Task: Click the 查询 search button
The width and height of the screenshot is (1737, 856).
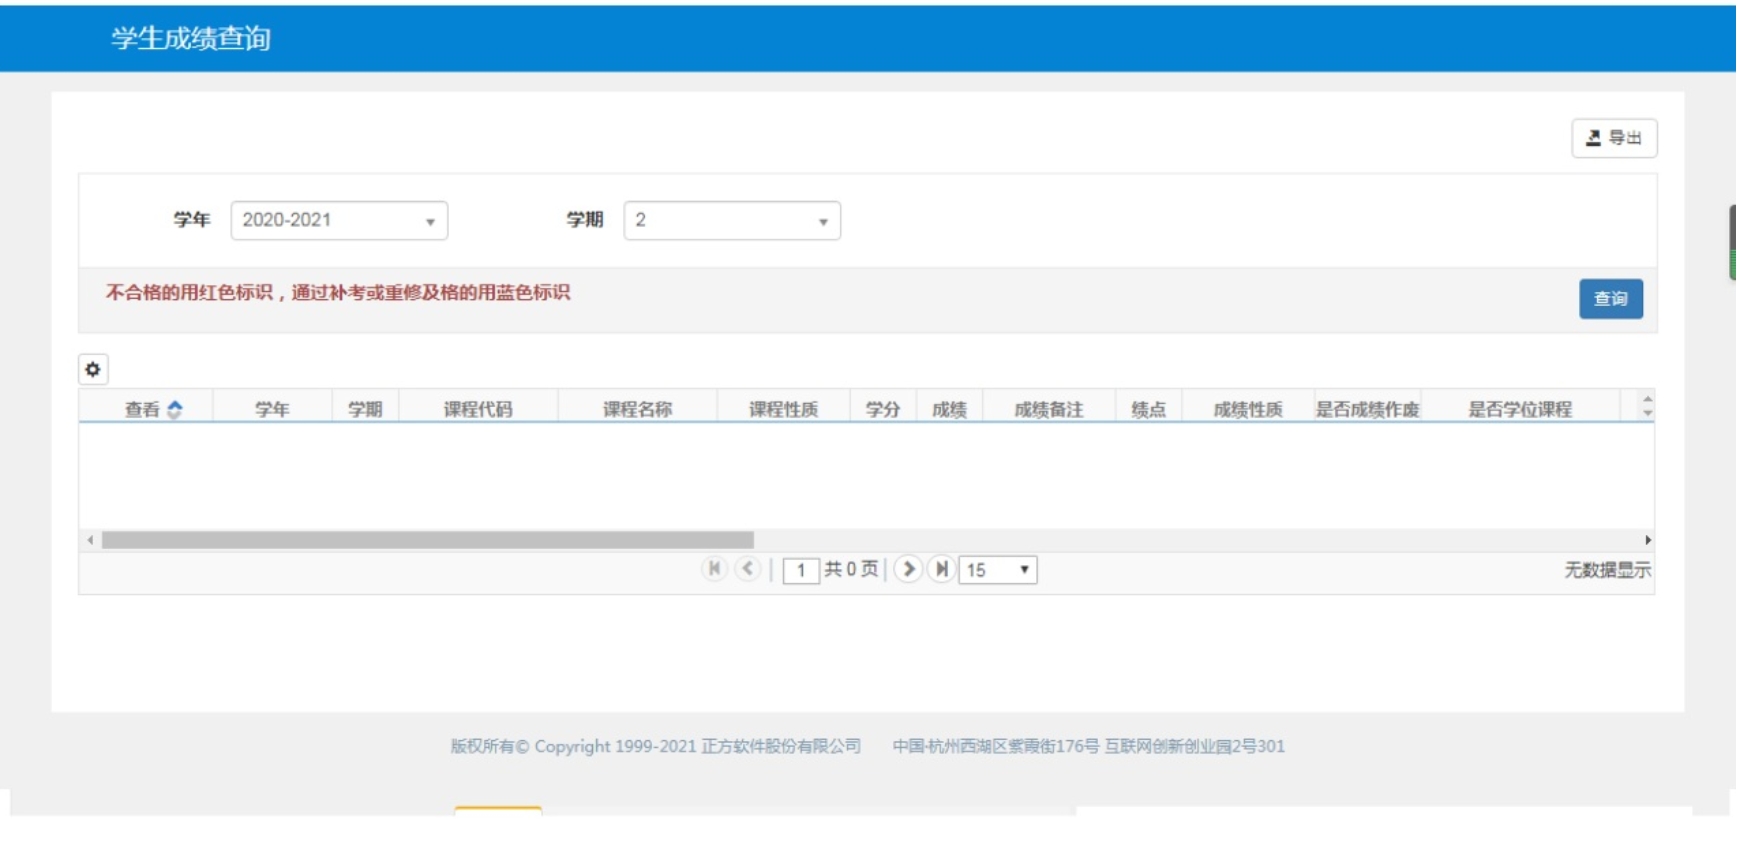Action: pos(1610,299)
